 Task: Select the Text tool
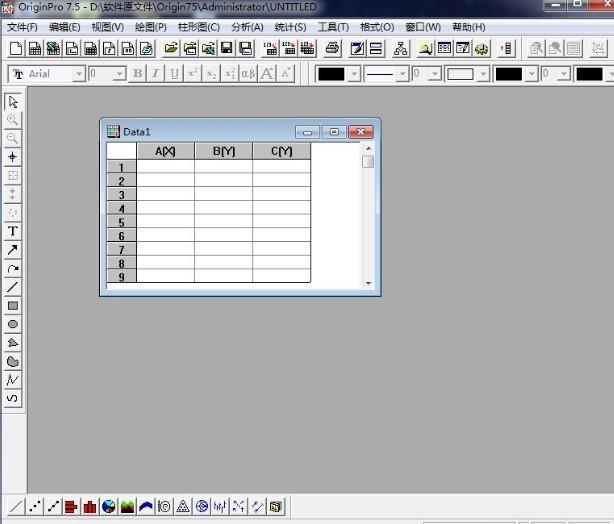pos(13,231)
